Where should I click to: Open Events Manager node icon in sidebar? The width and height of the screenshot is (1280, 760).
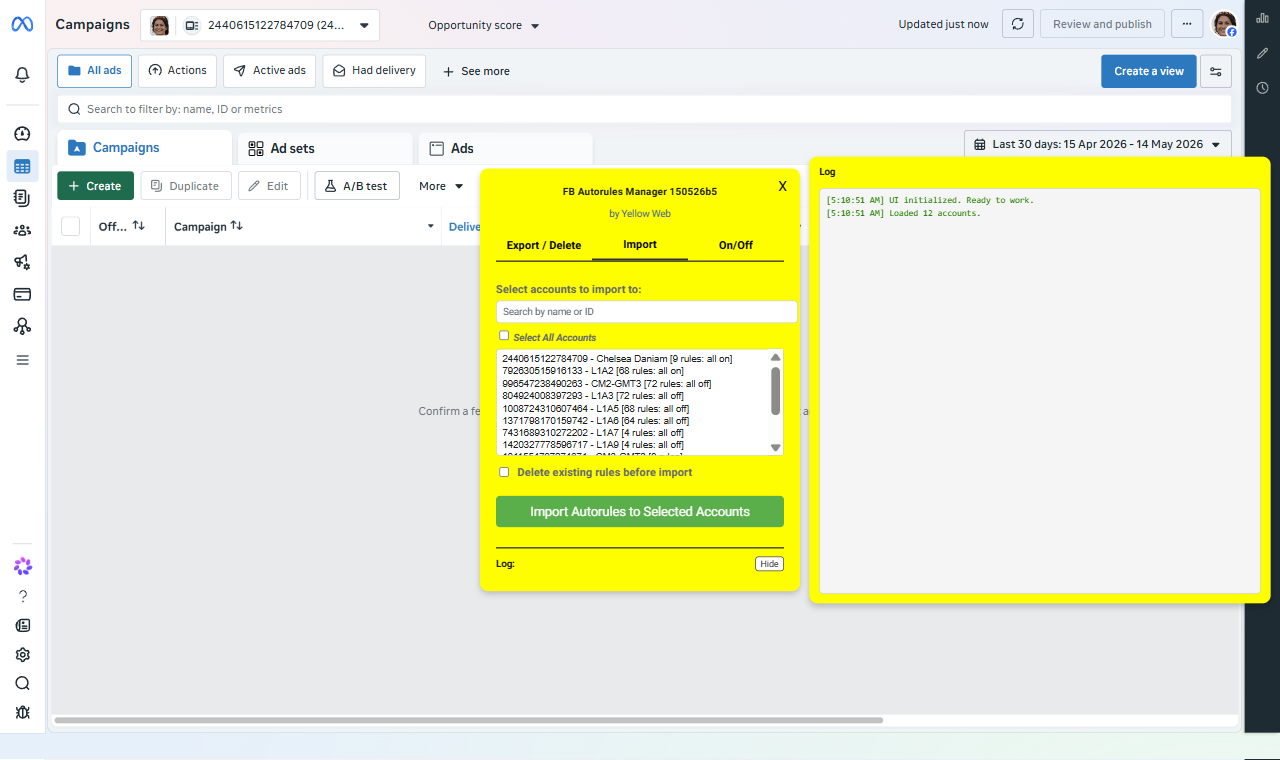pos(22,326)
